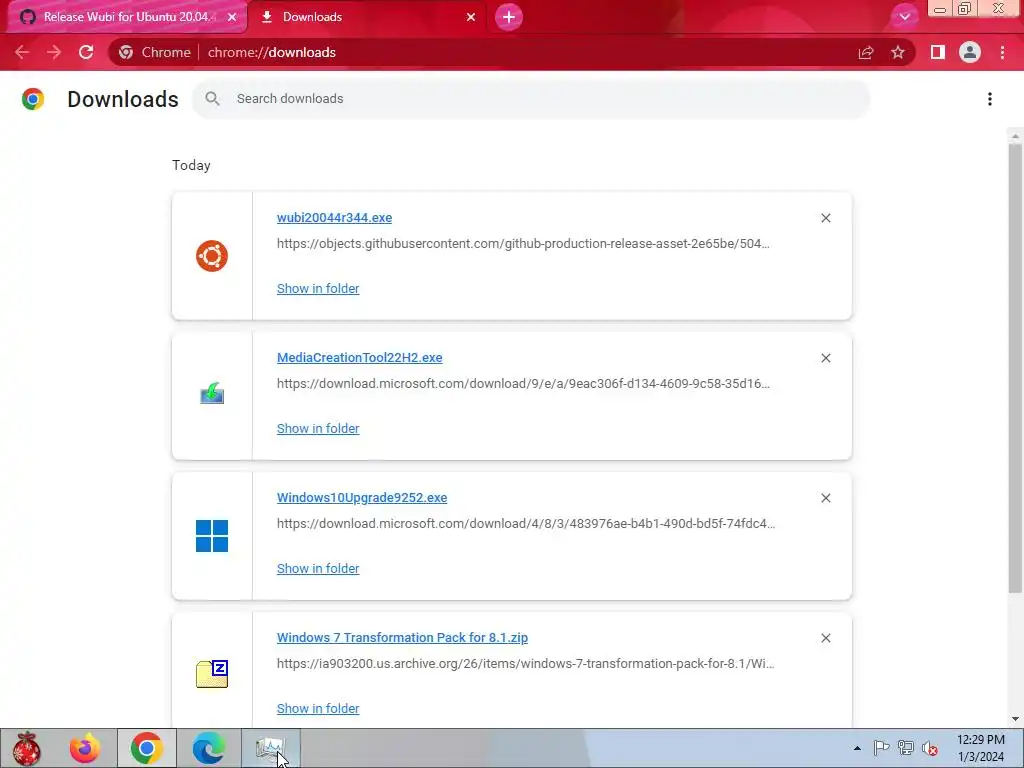1024x768 pixels.
Task: Open the taskbar clock showing 12:29 PM
Action: [x=980, y=748]
